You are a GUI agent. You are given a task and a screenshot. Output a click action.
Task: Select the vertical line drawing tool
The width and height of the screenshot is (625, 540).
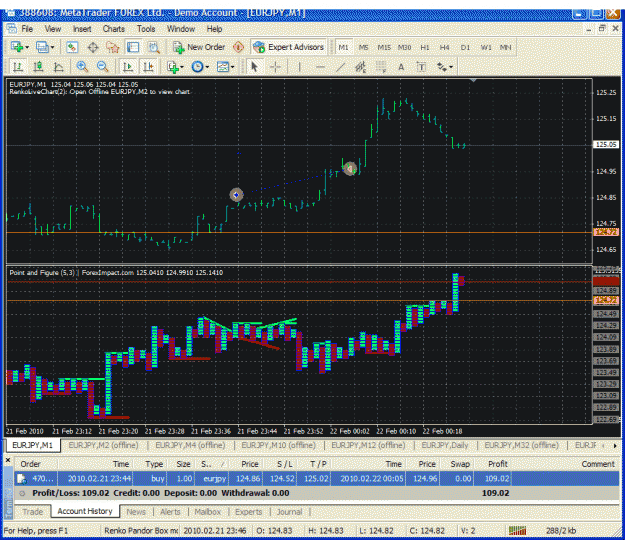pos(299,67)
